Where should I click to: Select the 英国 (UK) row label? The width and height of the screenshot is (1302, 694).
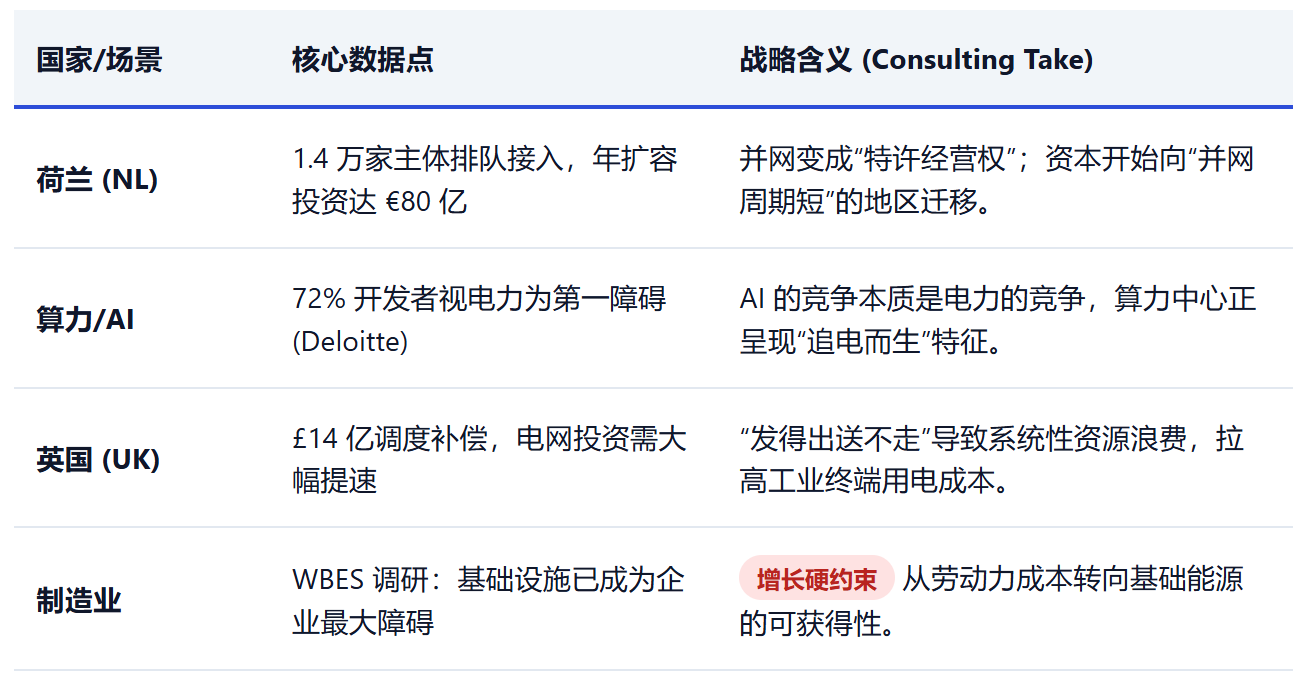coord(98,460)
